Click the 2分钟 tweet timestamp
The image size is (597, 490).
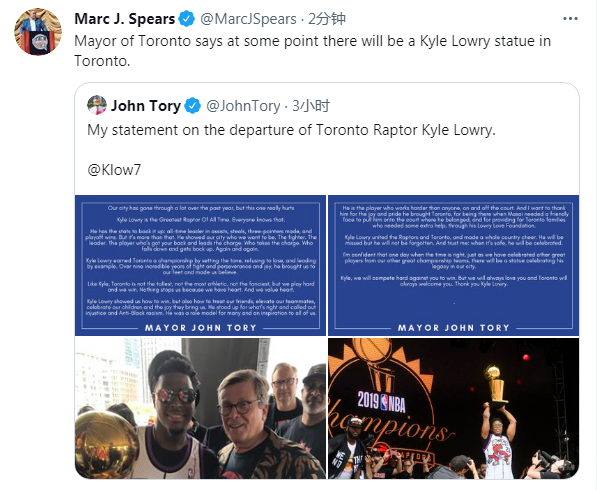(x=327, y=19)
